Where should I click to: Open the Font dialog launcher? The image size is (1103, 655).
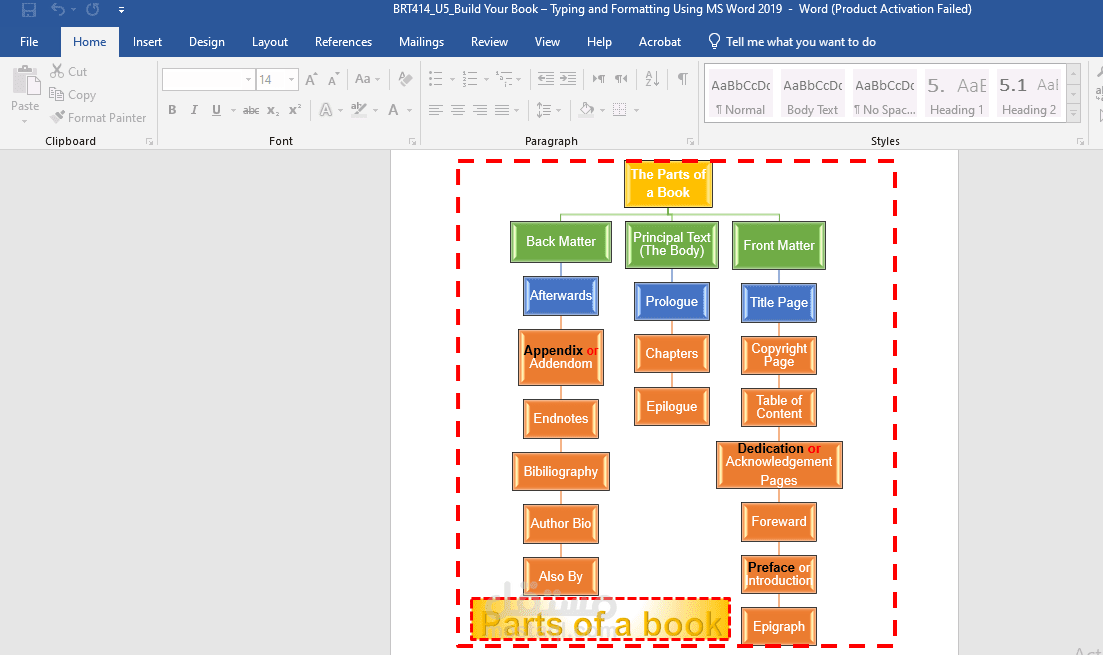(x=412, y=141)
